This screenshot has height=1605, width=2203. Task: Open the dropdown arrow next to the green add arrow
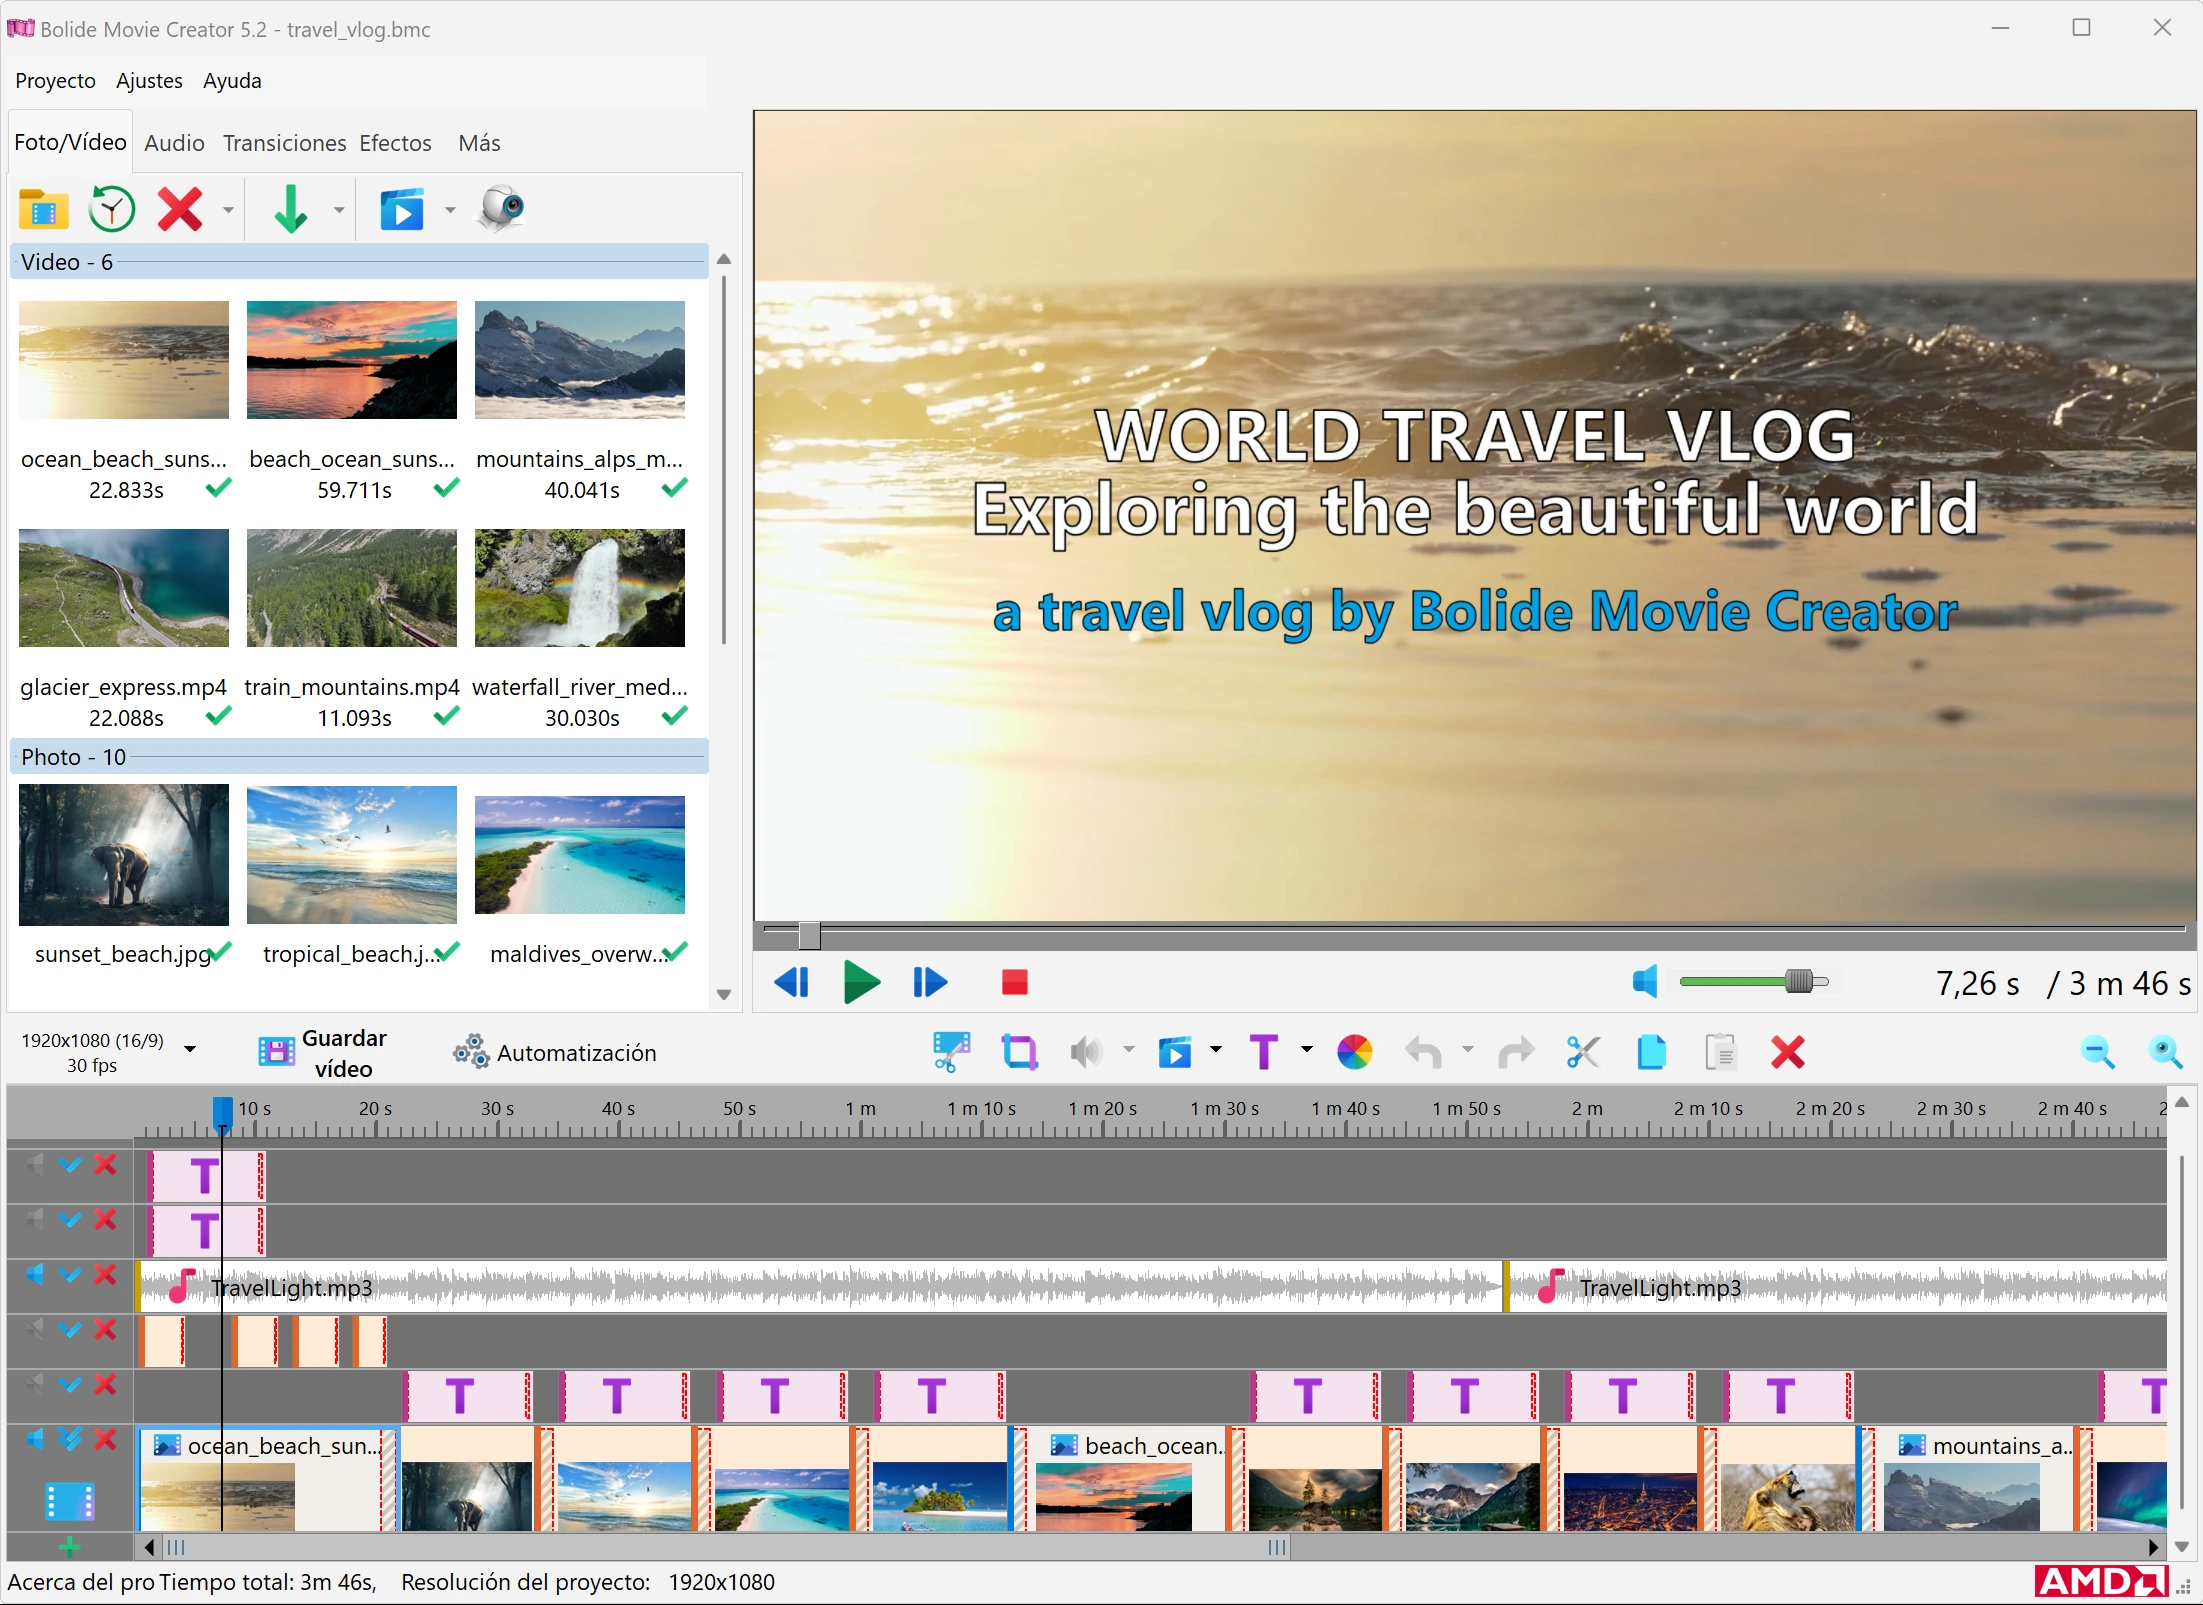pos(339,210)
